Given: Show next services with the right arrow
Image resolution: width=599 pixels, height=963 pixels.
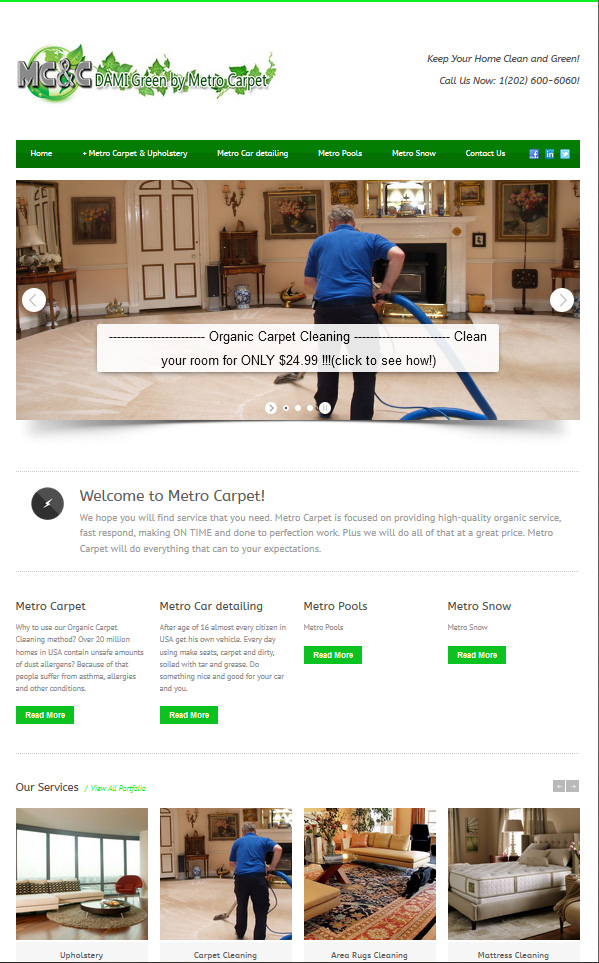Looking at the screenshot, I should (x=573, y=786).
